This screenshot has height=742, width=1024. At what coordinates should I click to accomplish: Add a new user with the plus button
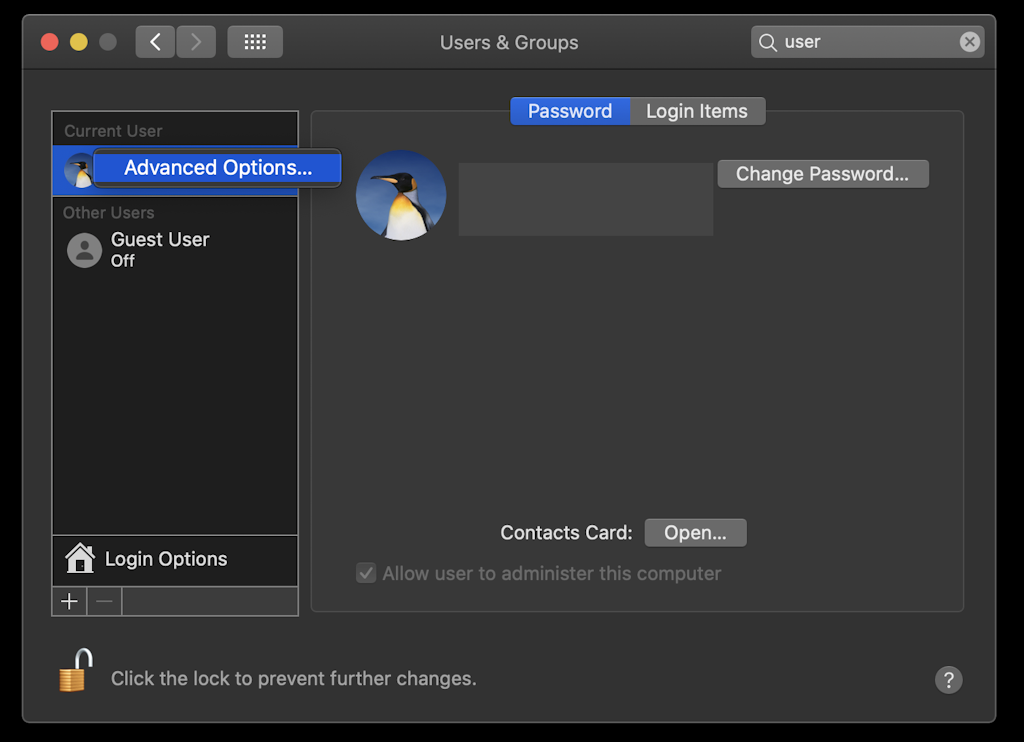(x=68, y=601)
